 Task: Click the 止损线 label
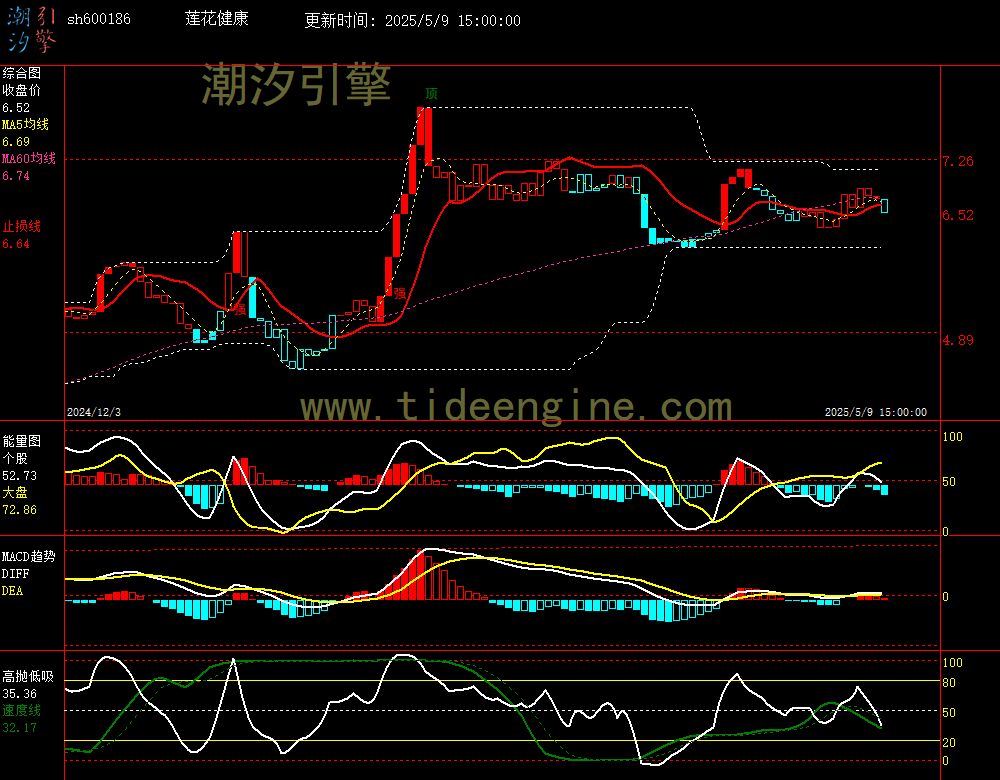click(21, 226)
